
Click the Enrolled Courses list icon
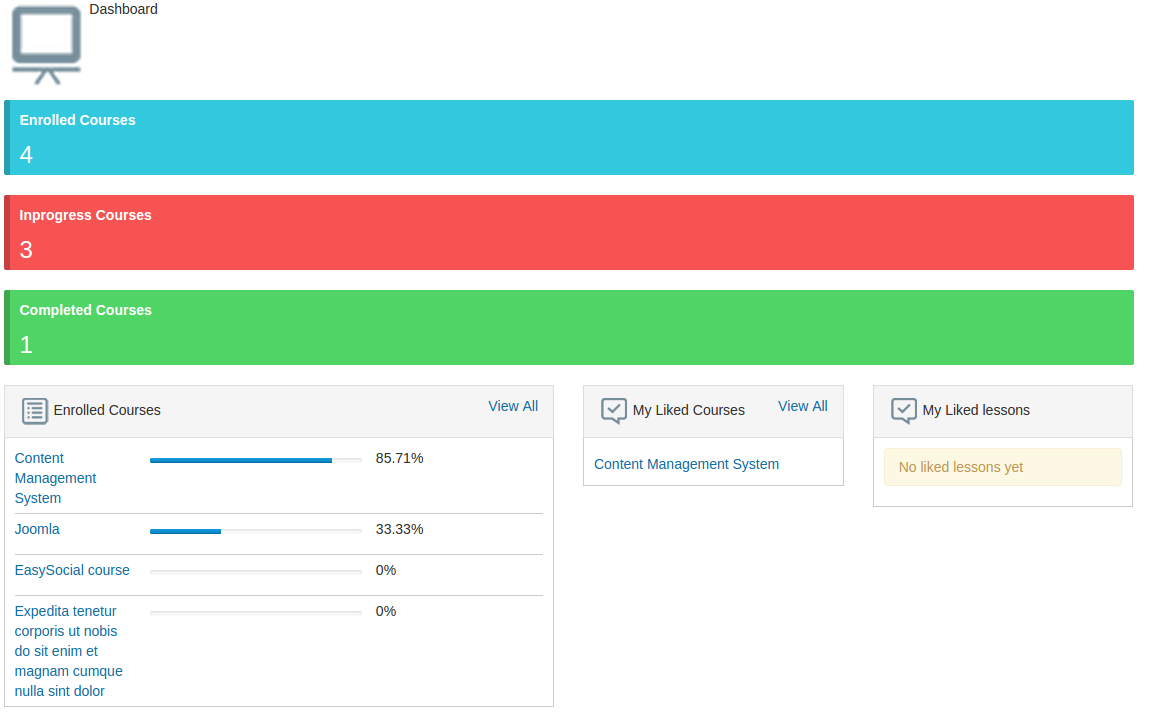click(35, 411)
